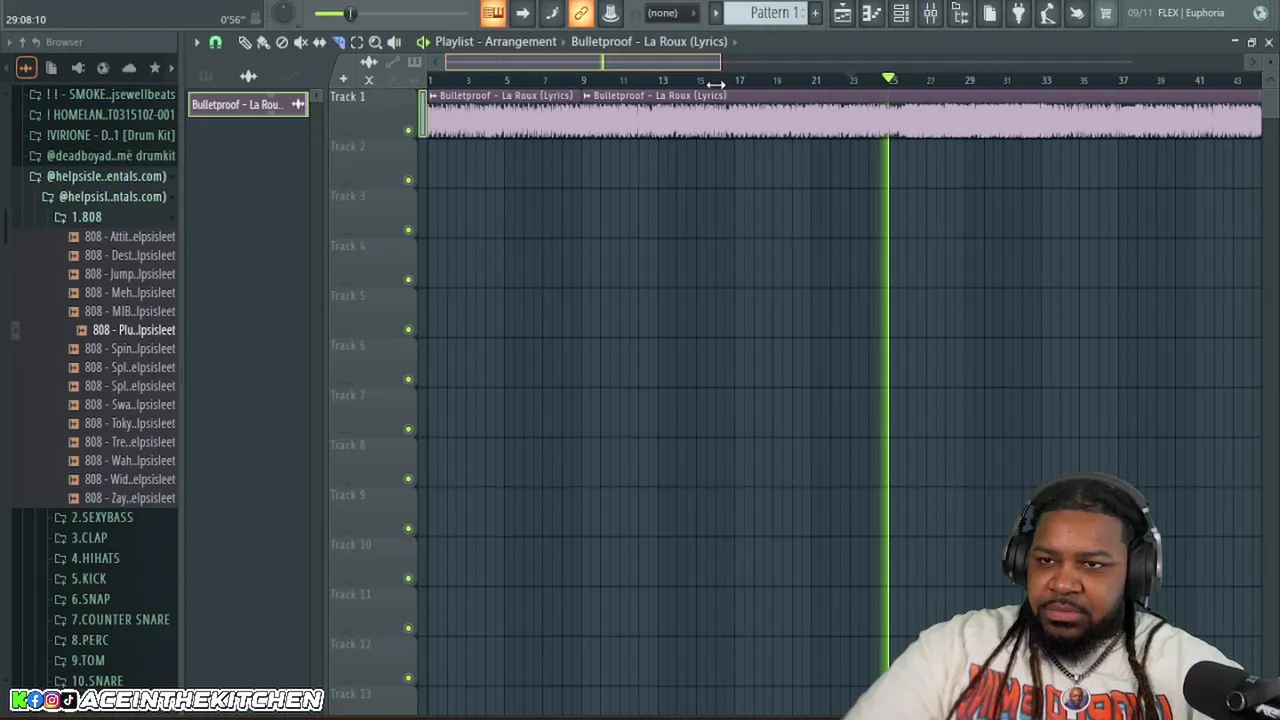The image size is (1280, 720).
Task: Select the Slip tool in playlist toolbar
Action: [319, 42]
